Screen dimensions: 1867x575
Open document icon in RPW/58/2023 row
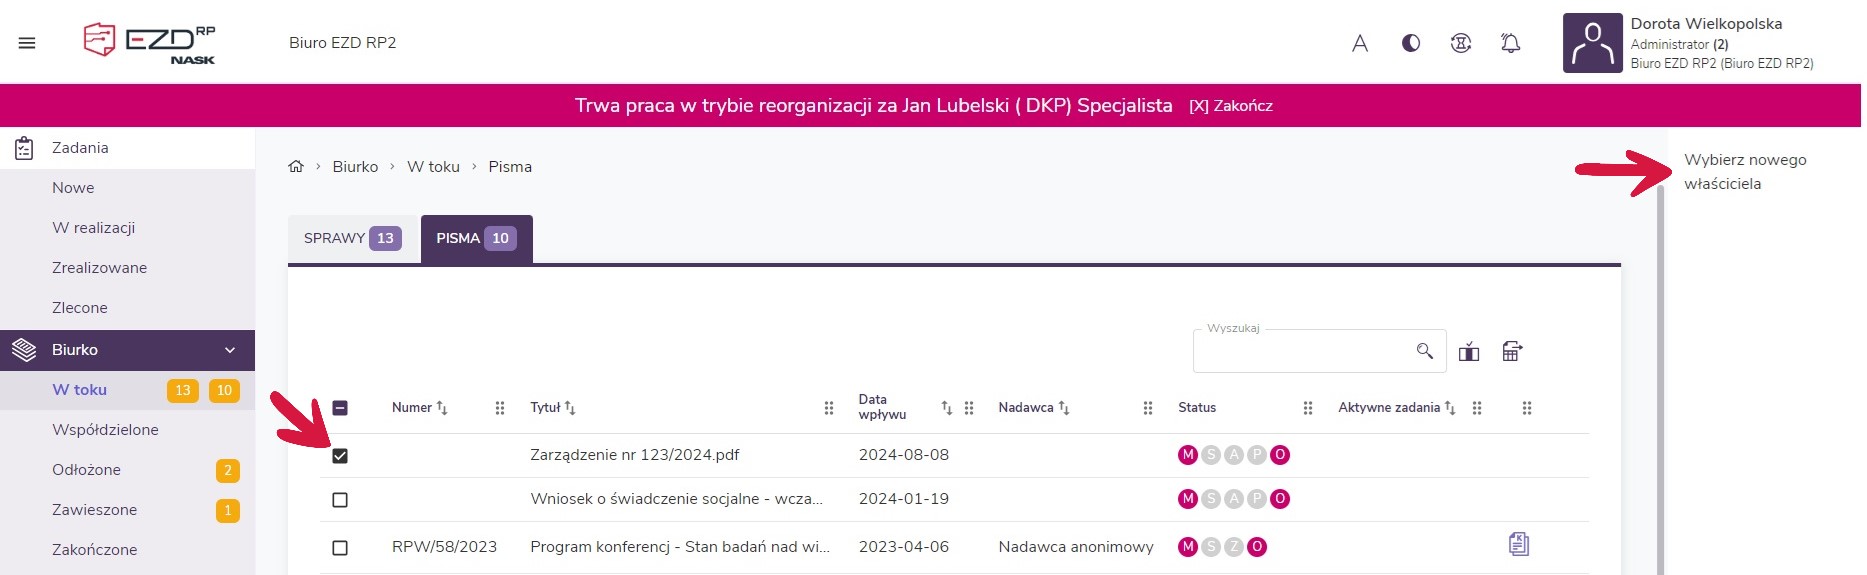coord(1519,545)
